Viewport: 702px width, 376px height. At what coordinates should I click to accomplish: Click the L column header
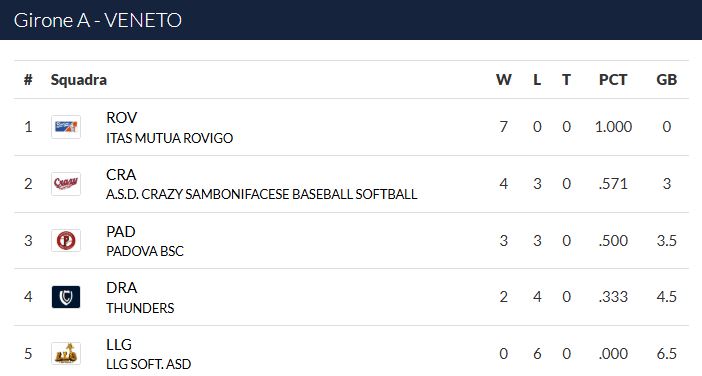(537, 80)
